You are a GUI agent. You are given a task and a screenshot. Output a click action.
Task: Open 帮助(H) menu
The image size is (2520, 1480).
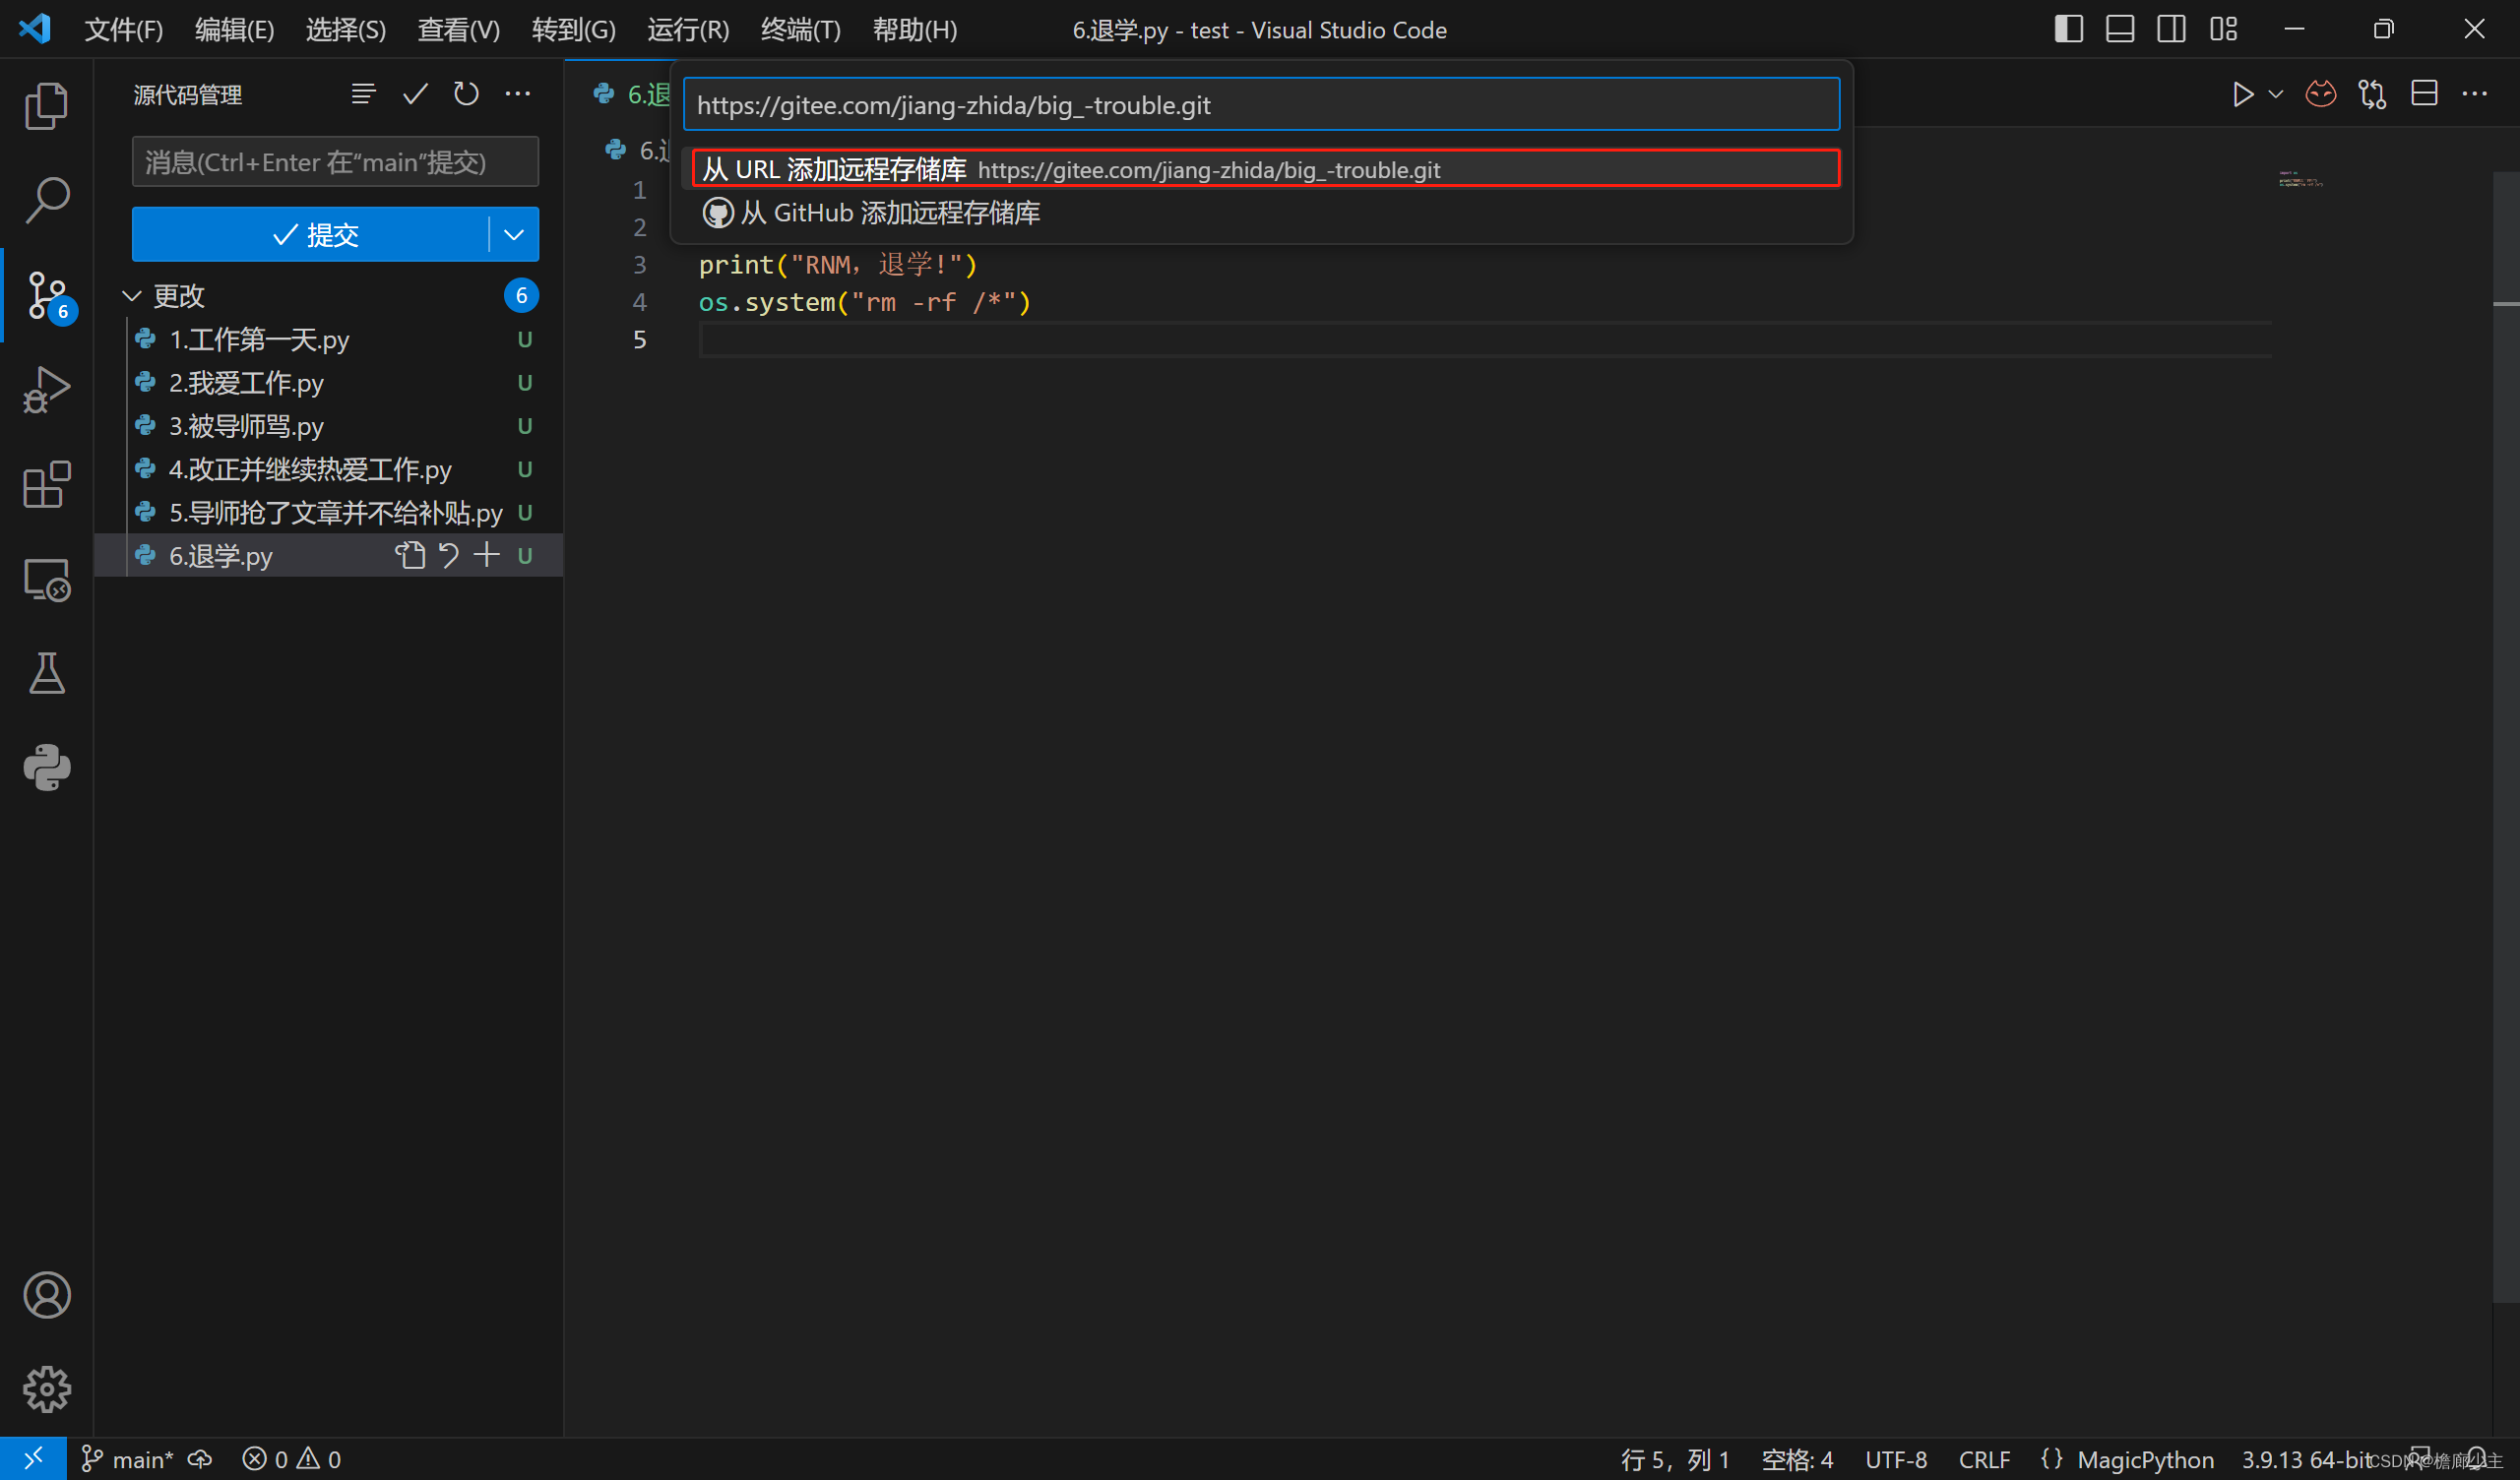tap(915, 30)
